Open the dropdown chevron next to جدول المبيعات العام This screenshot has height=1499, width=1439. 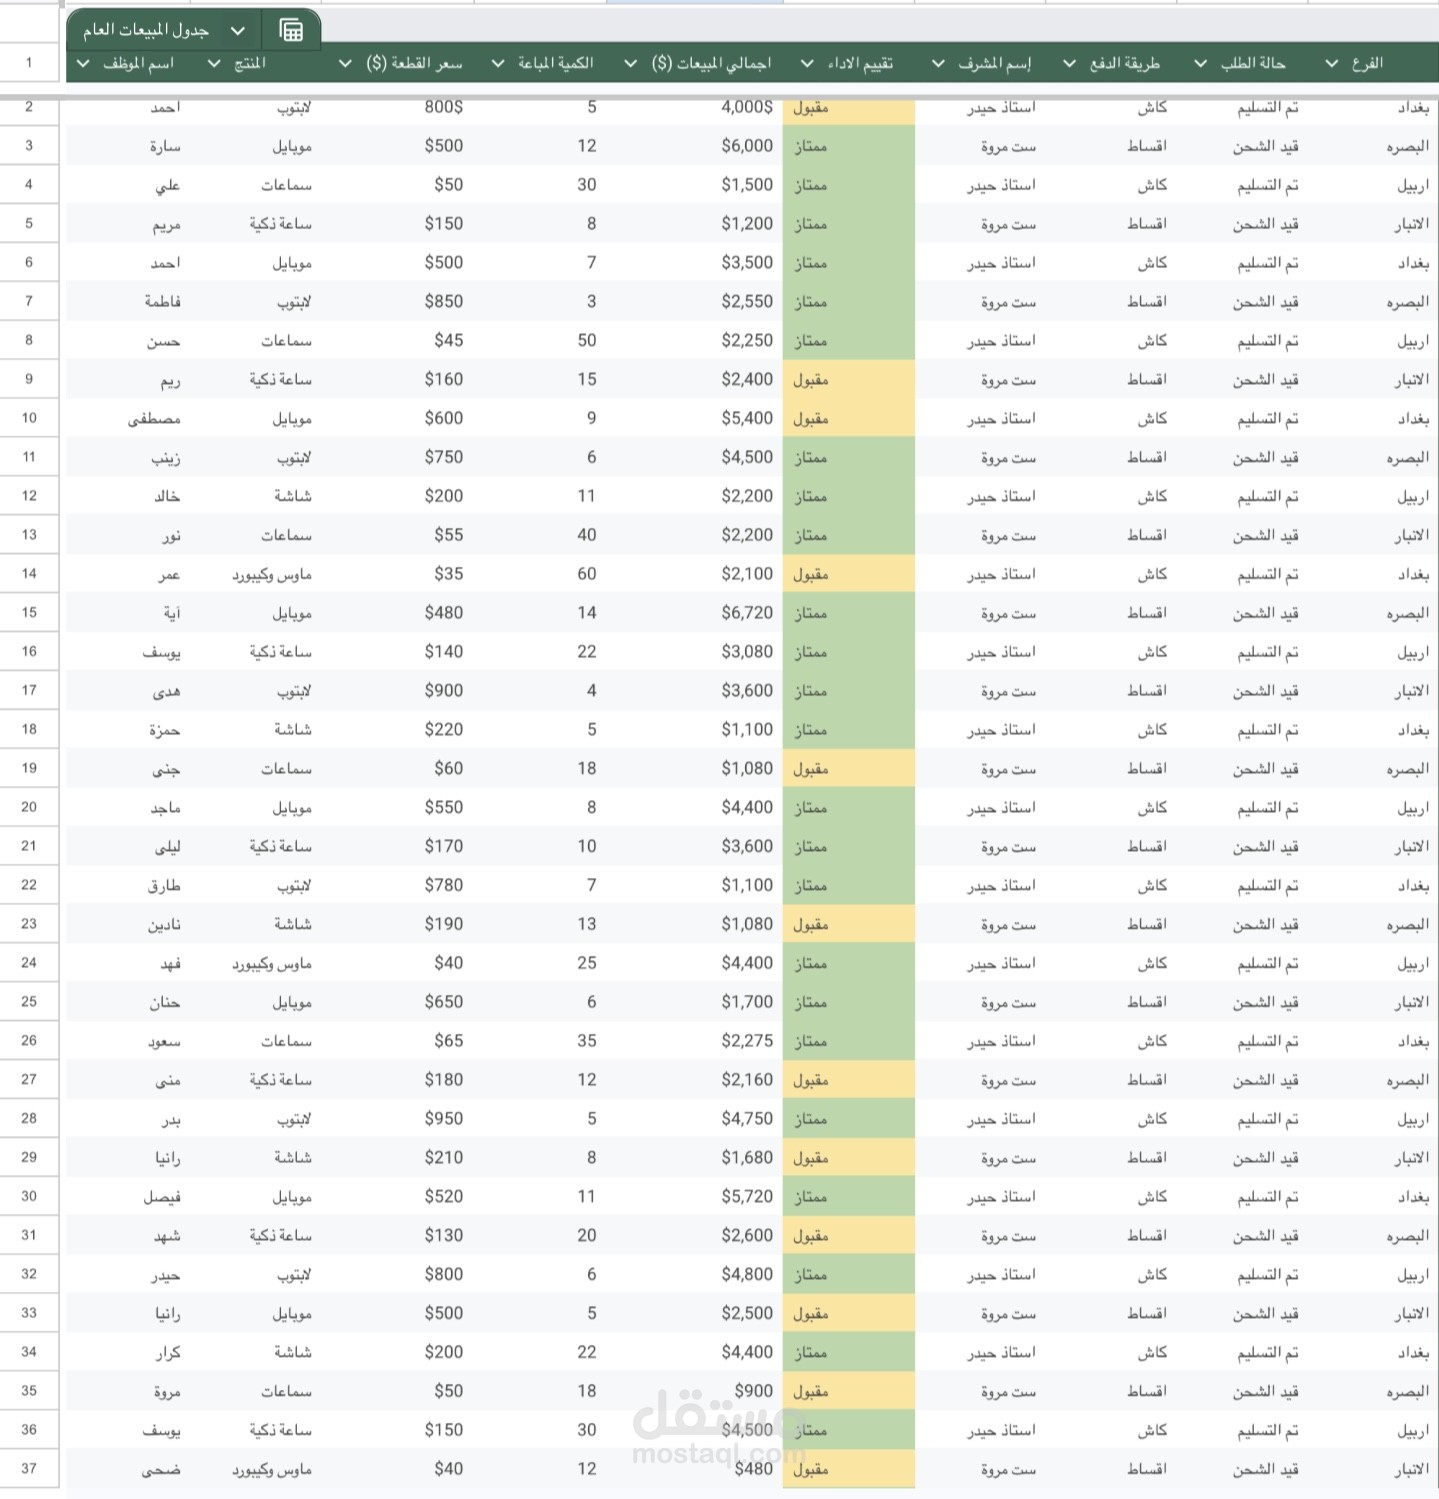coord(238,31)
